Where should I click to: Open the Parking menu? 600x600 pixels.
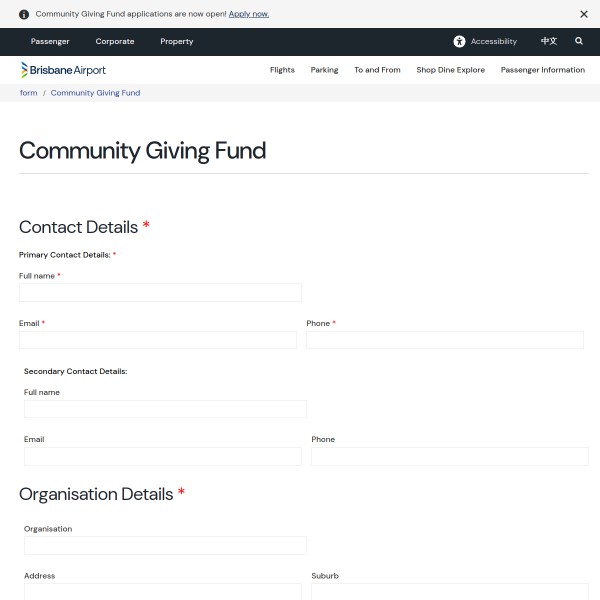[x=324, y=70]
